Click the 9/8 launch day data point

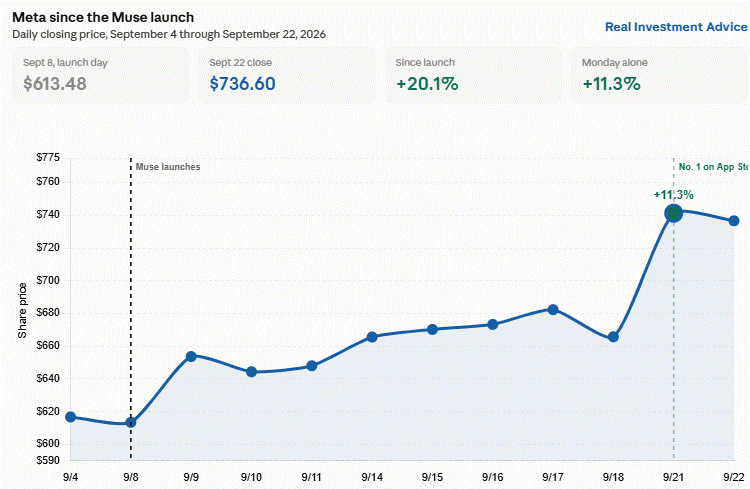point(131,422)
